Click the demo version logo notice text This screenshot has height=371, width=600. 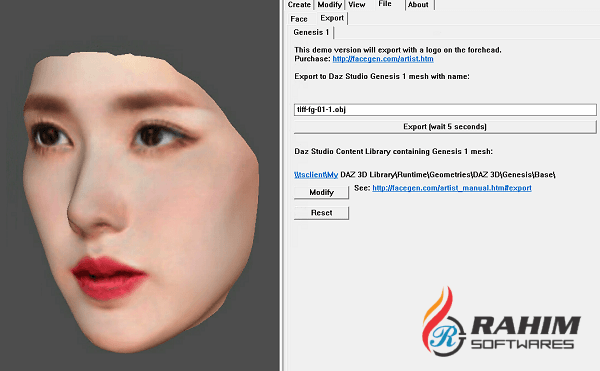[398, 50]
